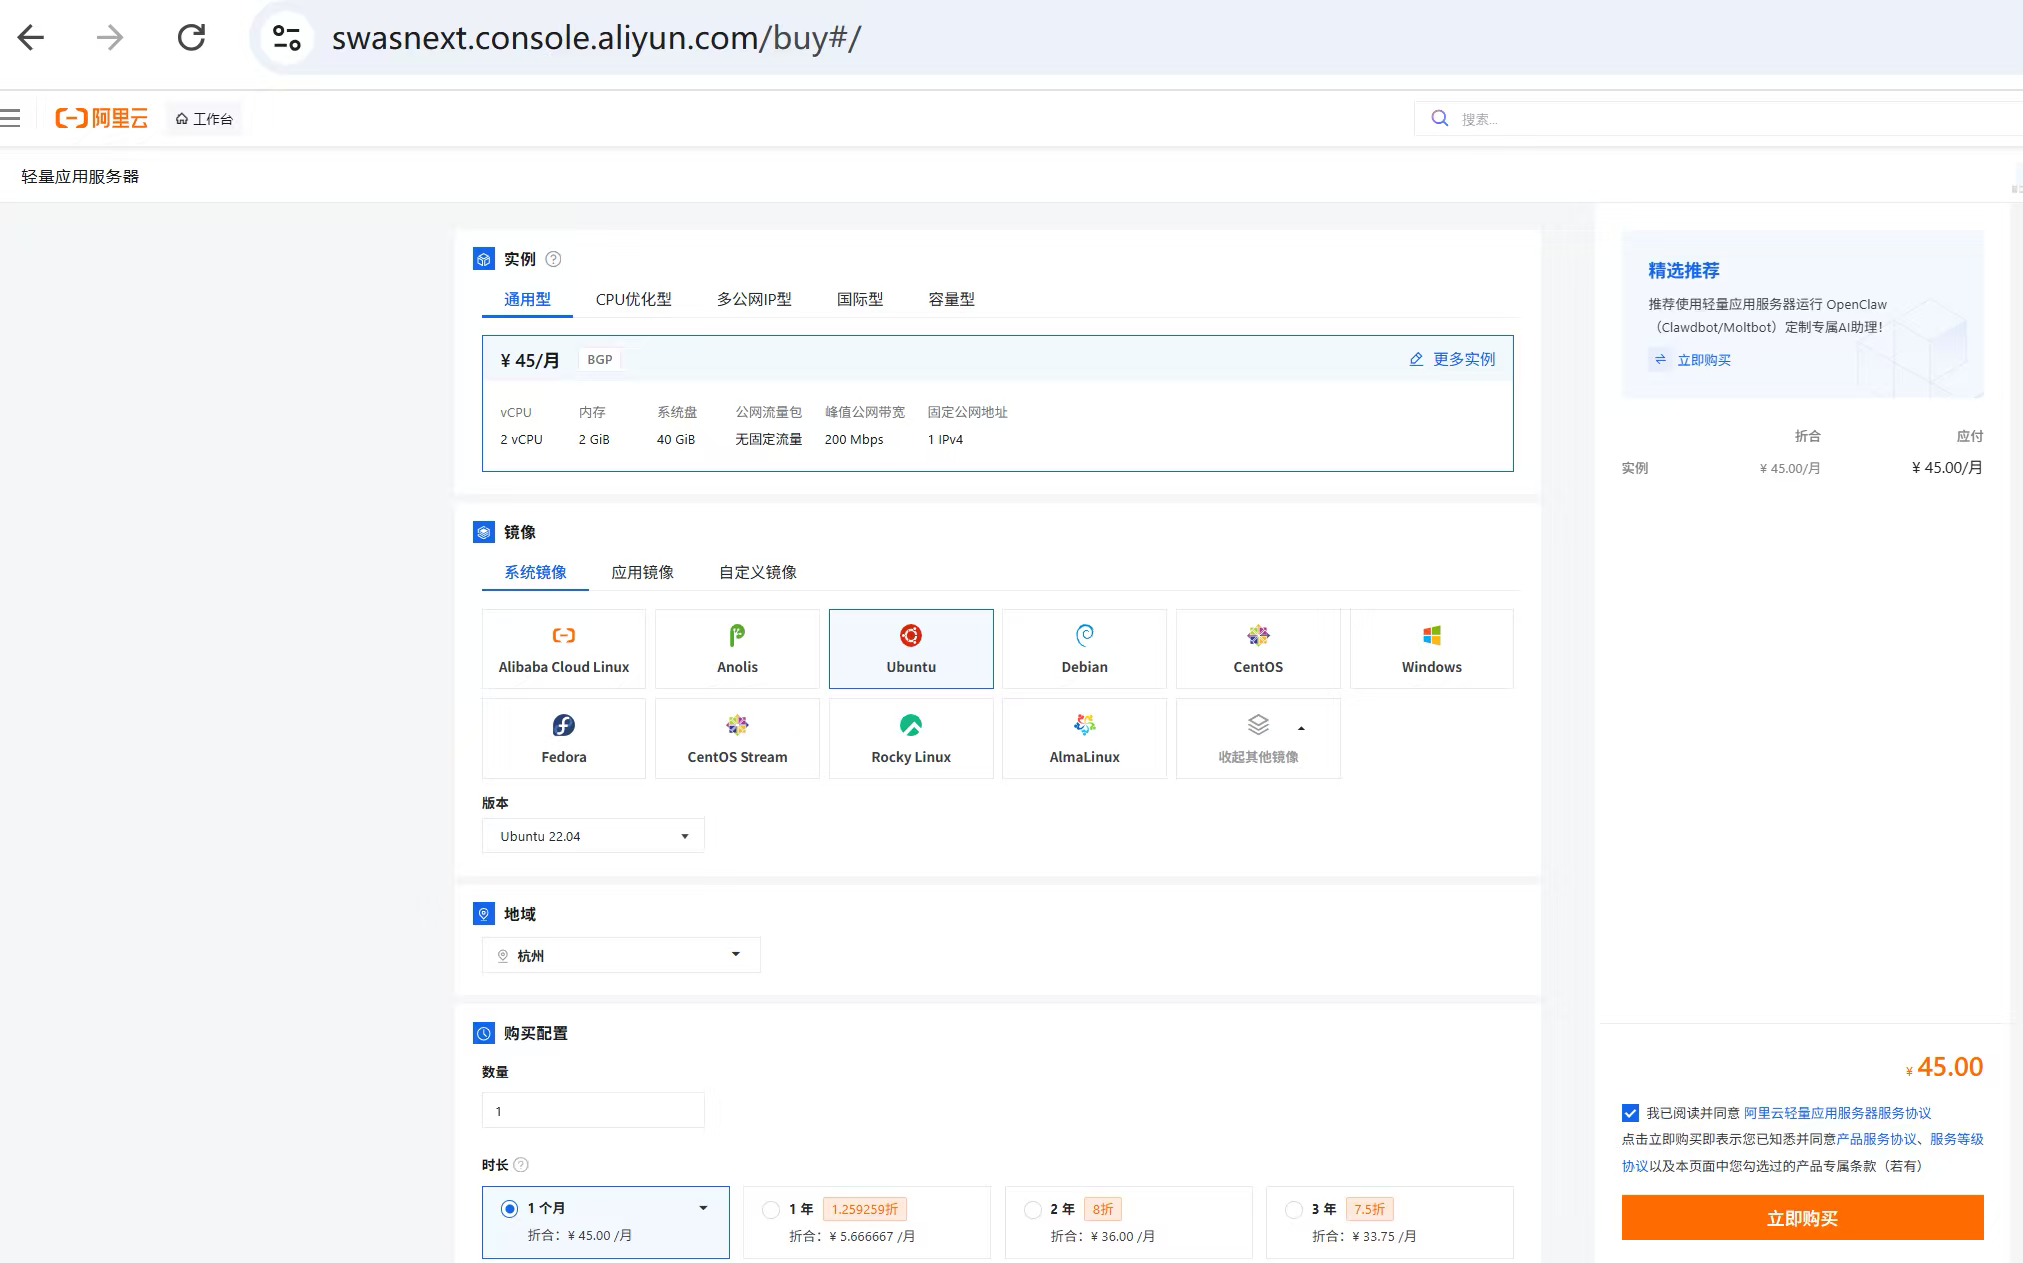Click the 地域 location pin icon

pos(484,914)
